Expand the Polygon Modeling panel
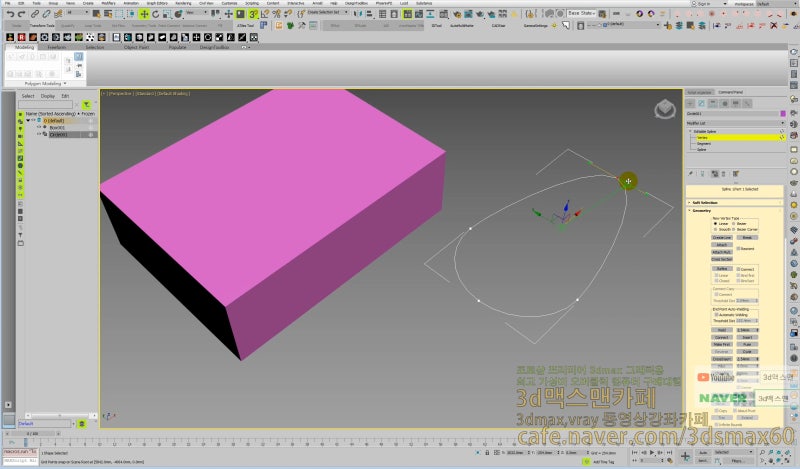Viewport: 800px width, 469px height. click(x=43, y=83)
